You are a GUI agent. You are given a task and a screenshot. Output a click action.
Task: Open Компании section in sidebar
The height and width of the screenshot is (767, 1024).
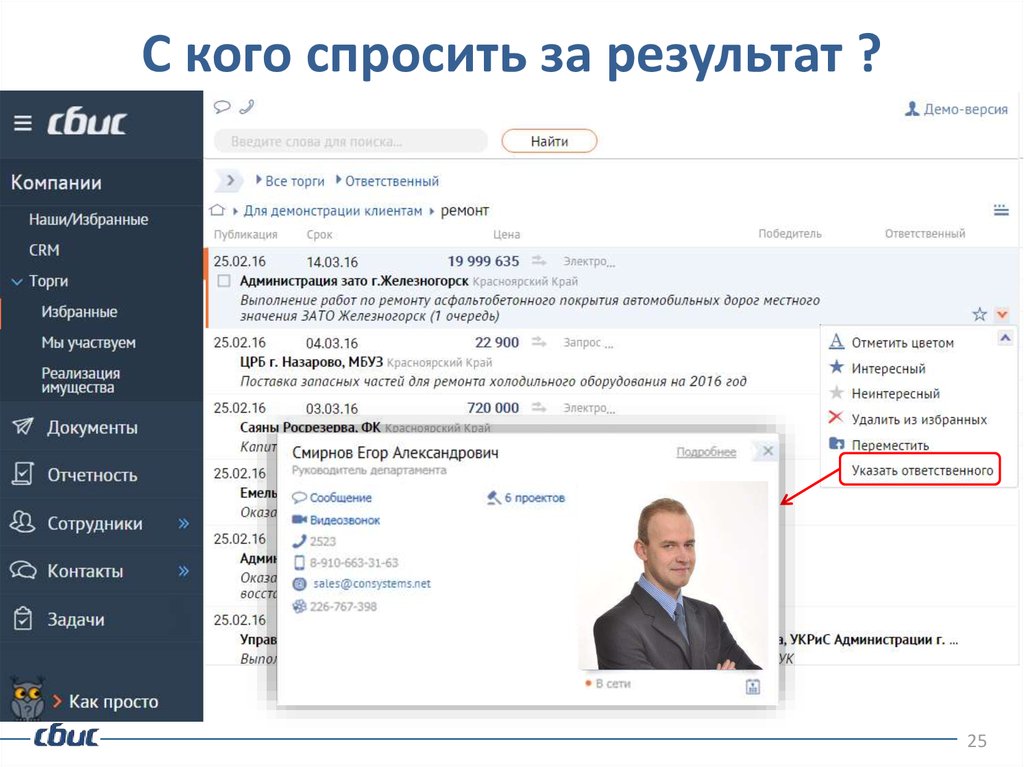pyautogui.click(x=56, y=182)
